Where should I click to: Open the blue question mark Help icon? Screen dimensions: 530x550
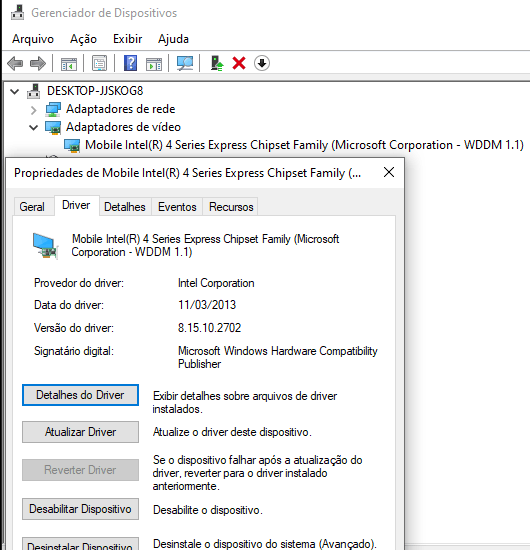130,63
